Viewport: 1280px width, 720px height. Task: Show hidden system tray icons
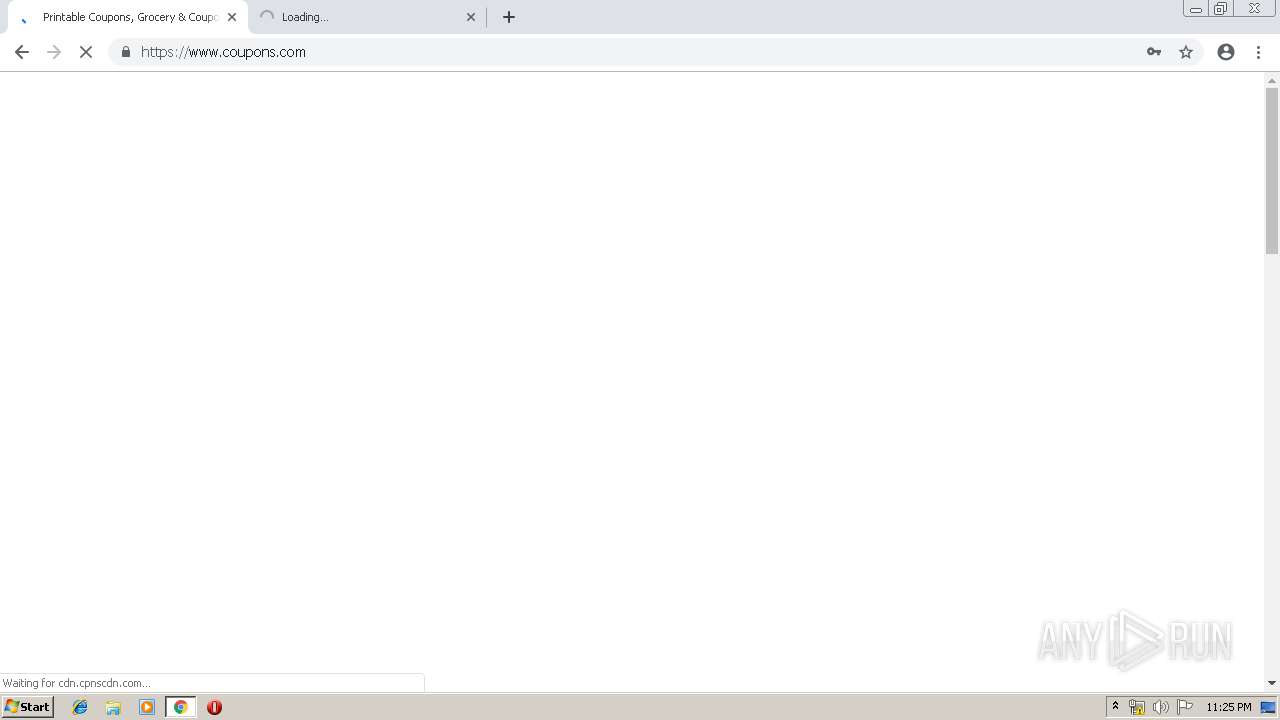pos(1116,707)
